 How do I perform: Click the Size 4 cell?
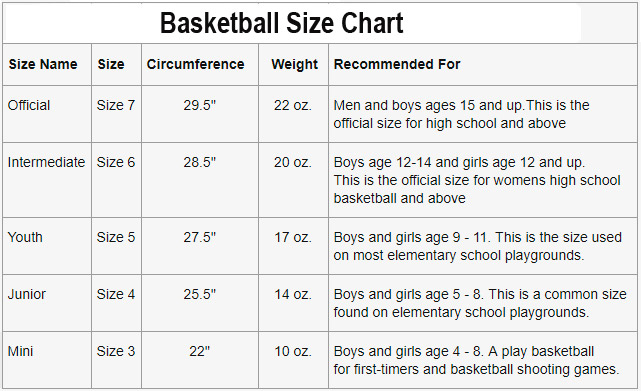116,294
